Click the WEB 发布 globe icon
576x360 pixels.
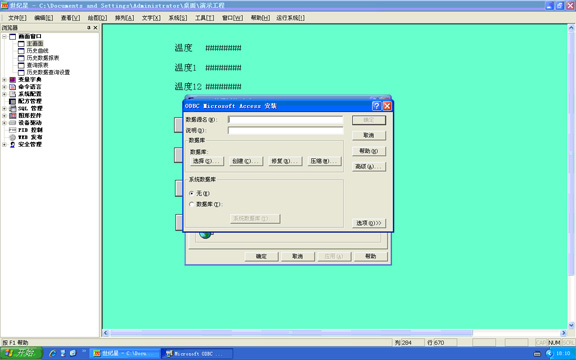tap(12, 137)
